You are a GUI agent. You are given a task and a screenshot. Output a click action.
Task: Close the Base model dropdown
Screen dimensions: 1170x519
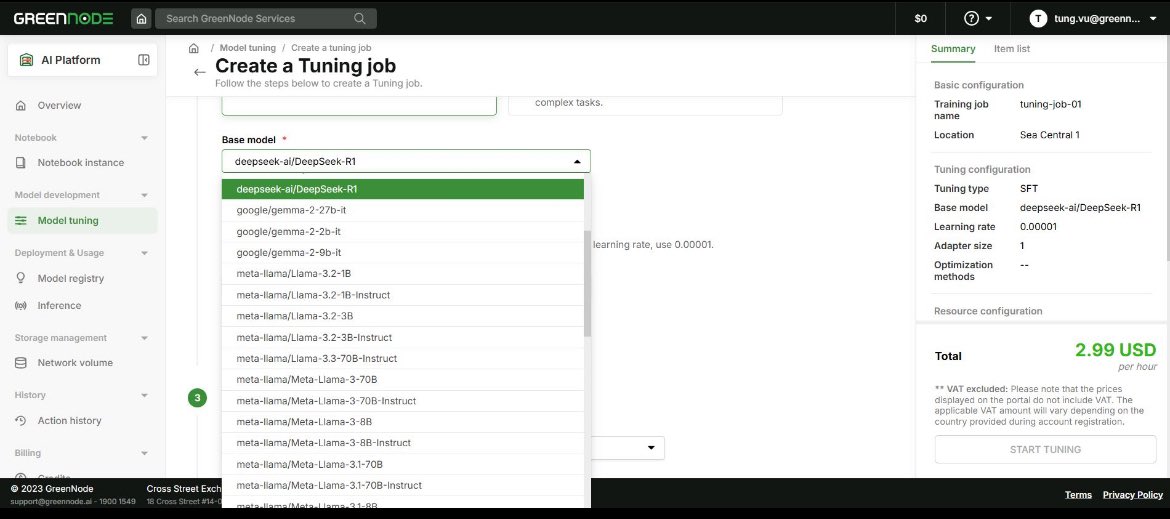577,161
